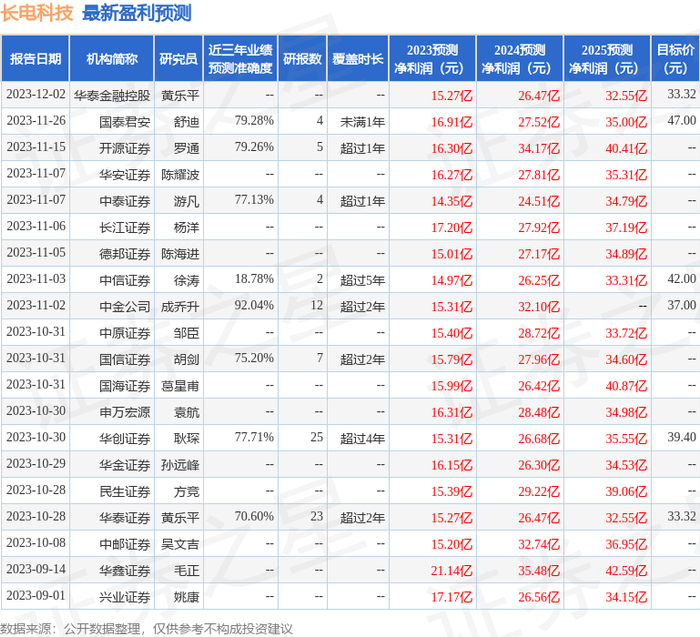Image resolution: width=700 pixels, height=637 pixels.
Task: Select institution 中泰证券
Action: pyautogui.click(x=125, y=201)
